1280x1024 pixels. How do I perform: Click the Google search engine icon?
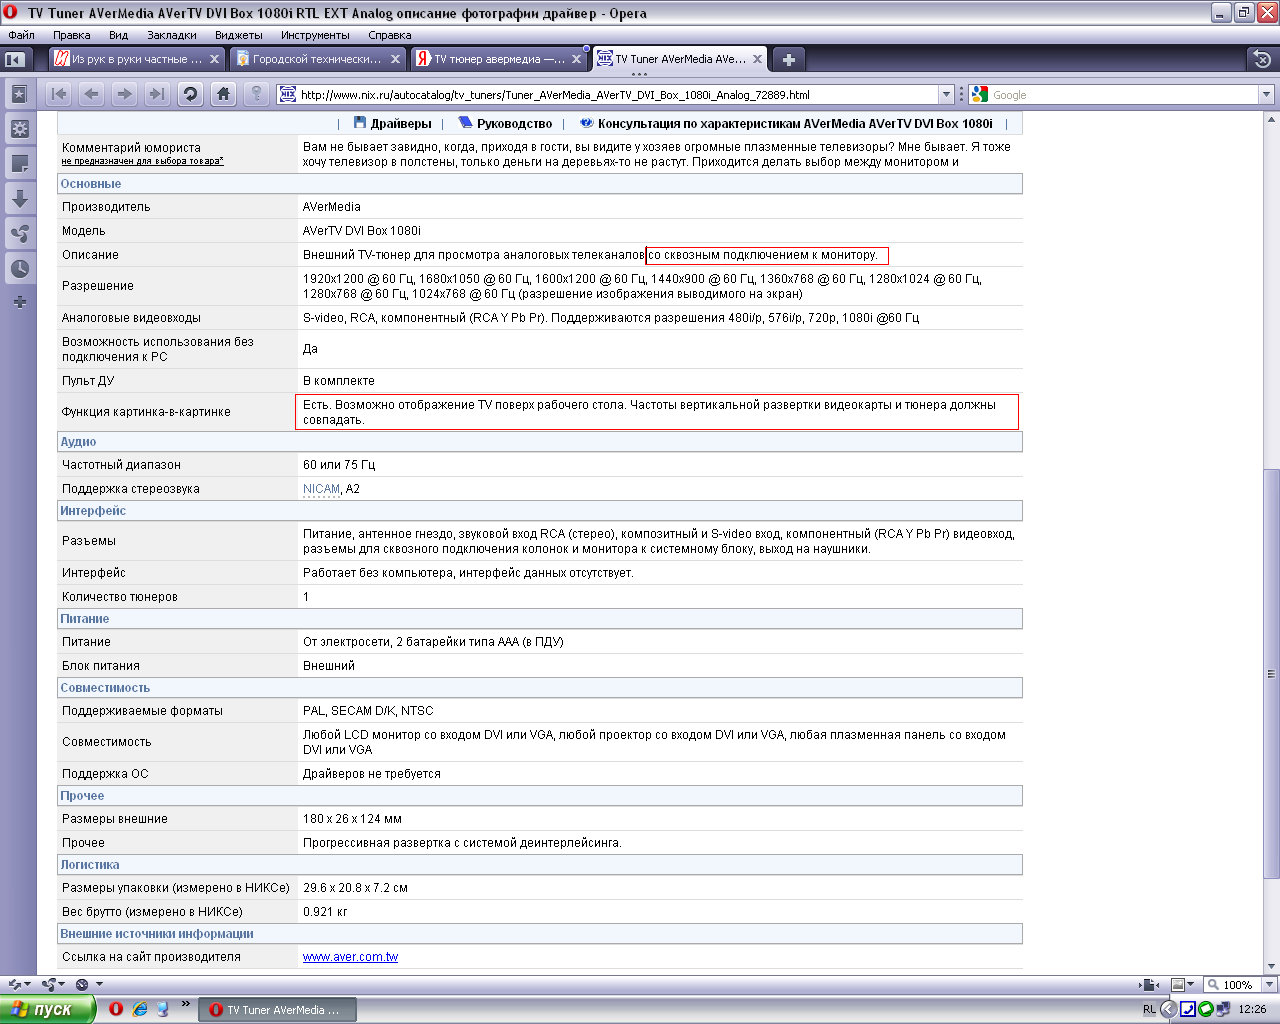[980, 95]
